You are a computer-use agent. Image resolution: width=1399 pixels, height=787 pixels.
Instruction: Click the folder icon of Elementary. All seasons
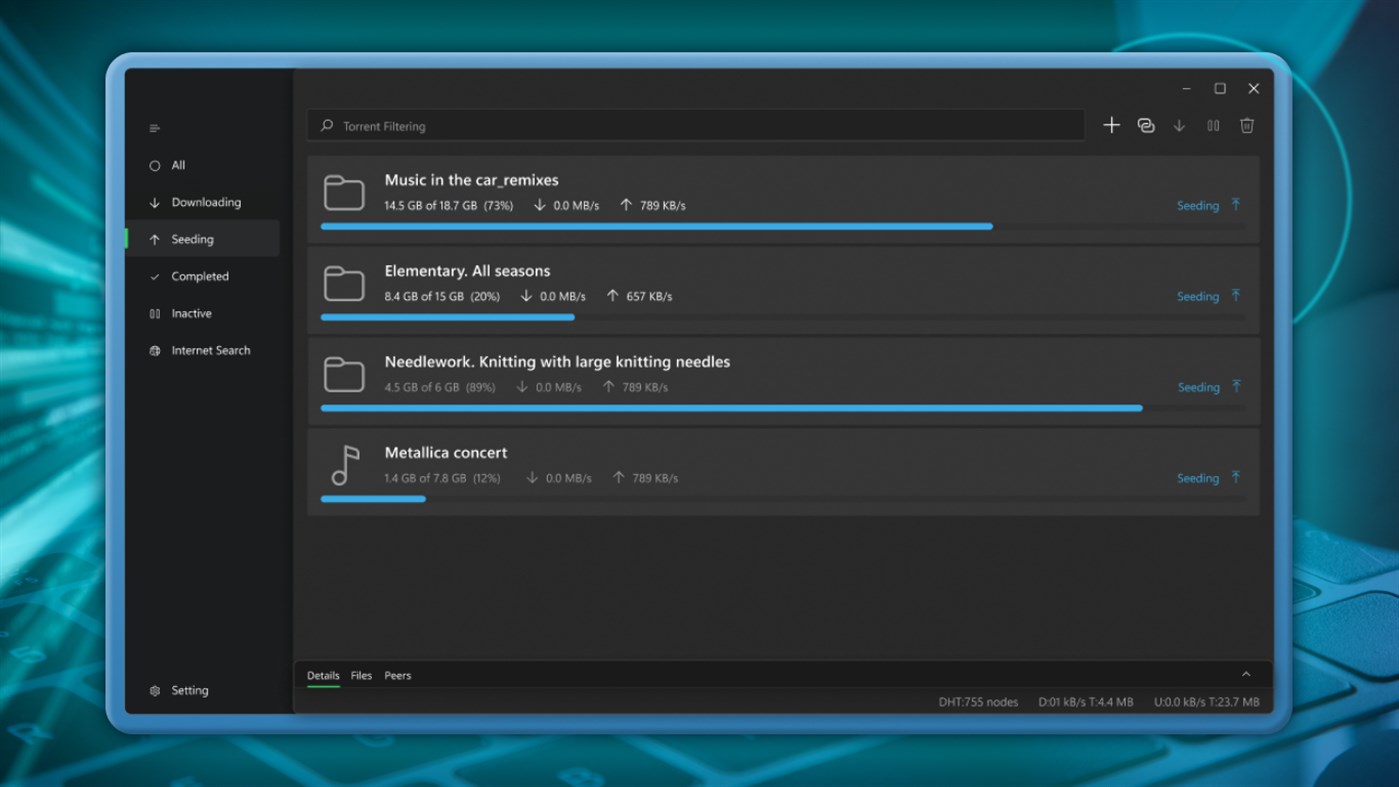tap(344, 284)
